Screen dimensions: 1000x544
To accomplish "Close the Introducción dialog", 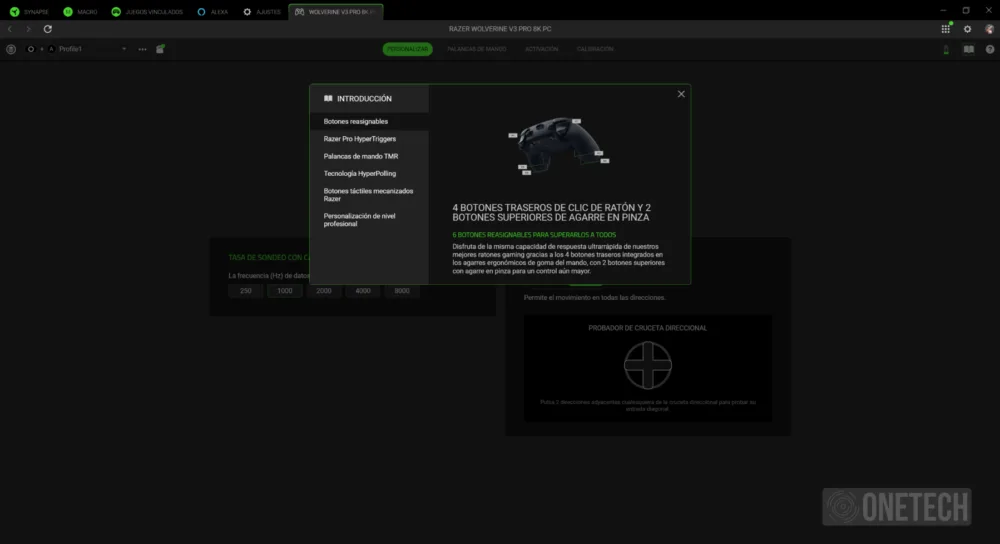I will point(681,94).
